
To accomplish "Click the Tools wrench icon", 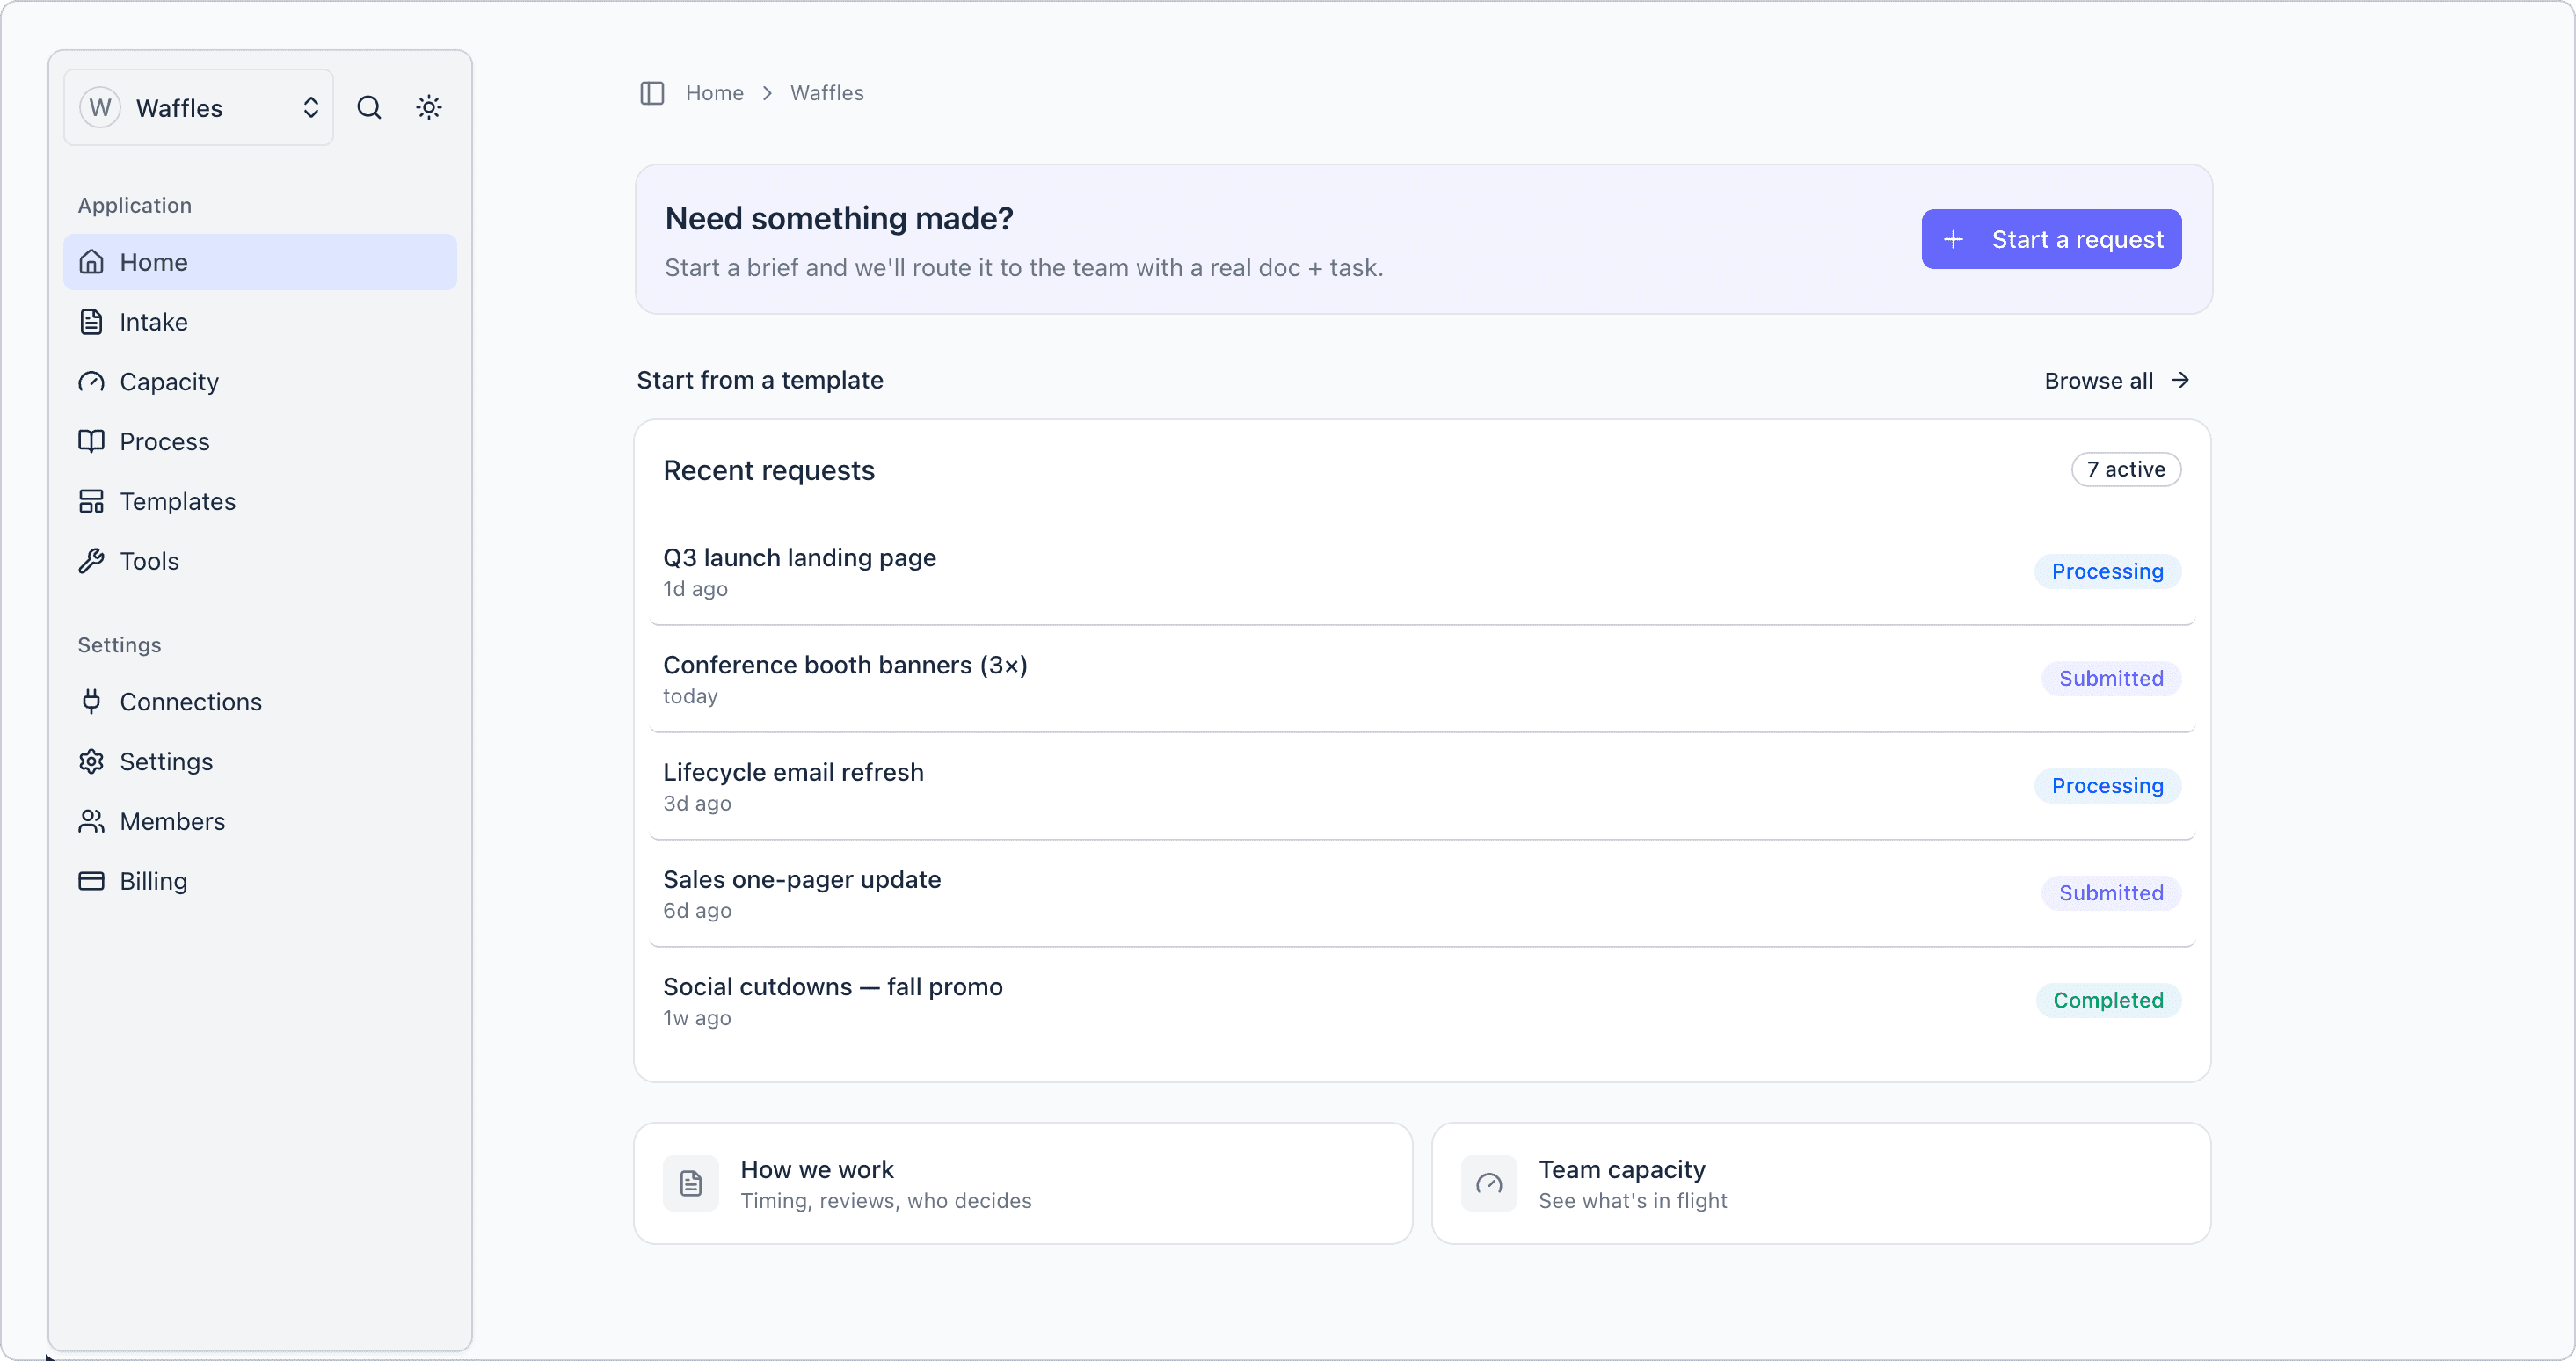I will (92, 561).
